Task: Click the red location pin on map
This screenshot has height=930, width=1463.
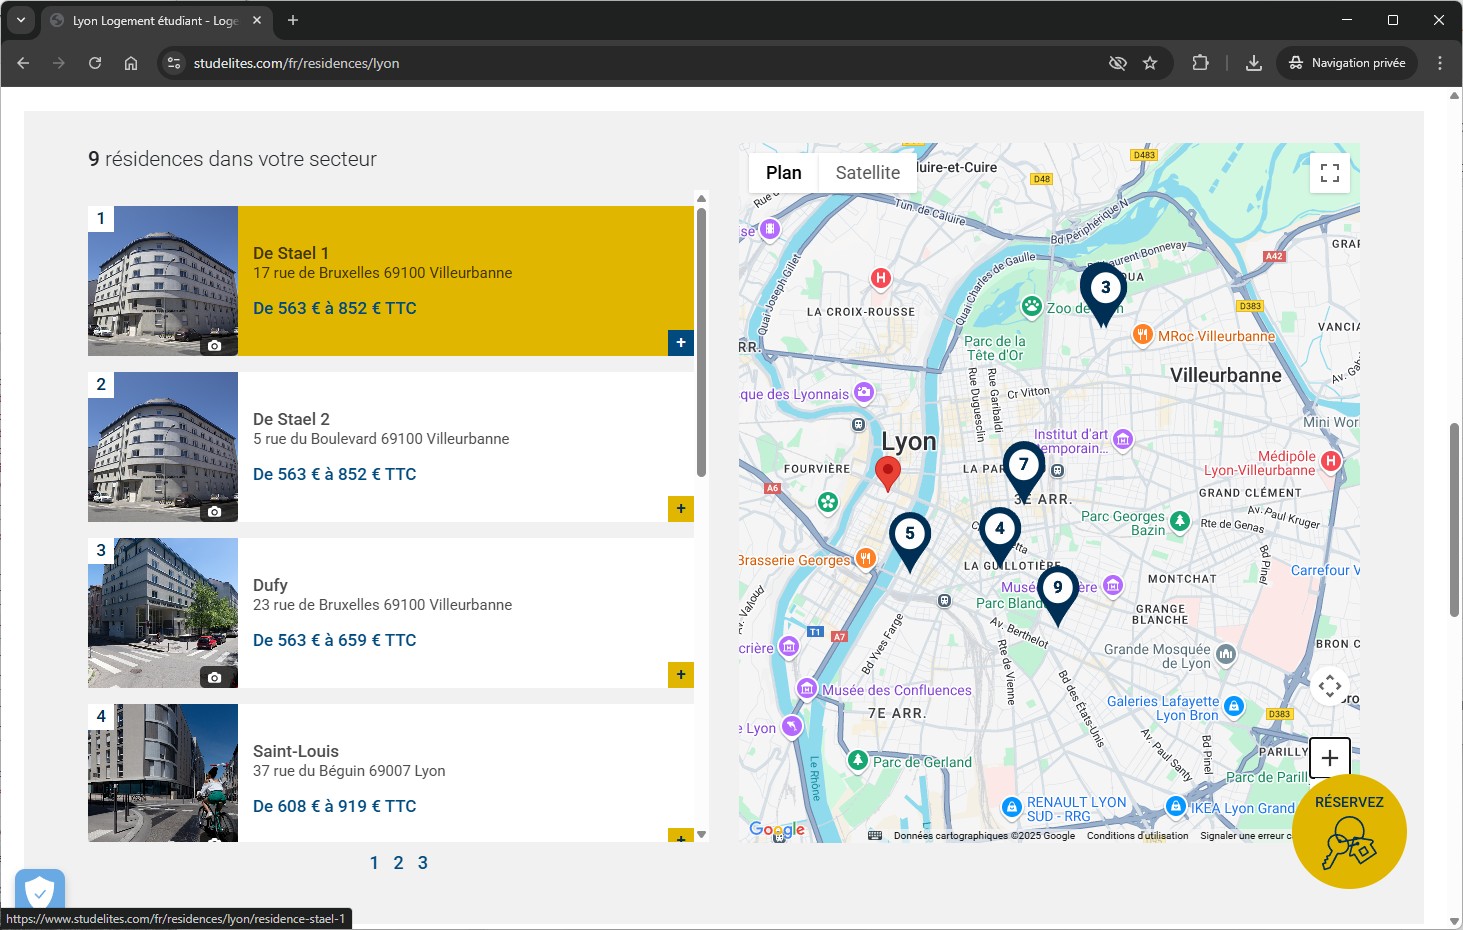Action: (887, 471)
